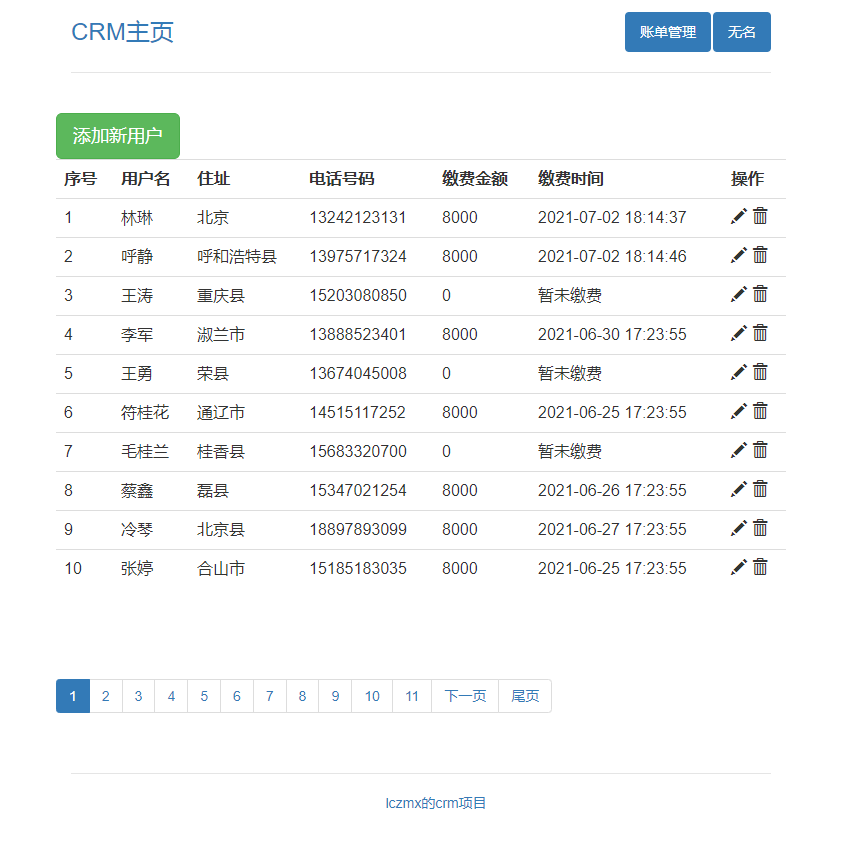This screenshot has width=847, height=843.
Task: Delete user 呼静 with trash icon
Action: point(760,255)
